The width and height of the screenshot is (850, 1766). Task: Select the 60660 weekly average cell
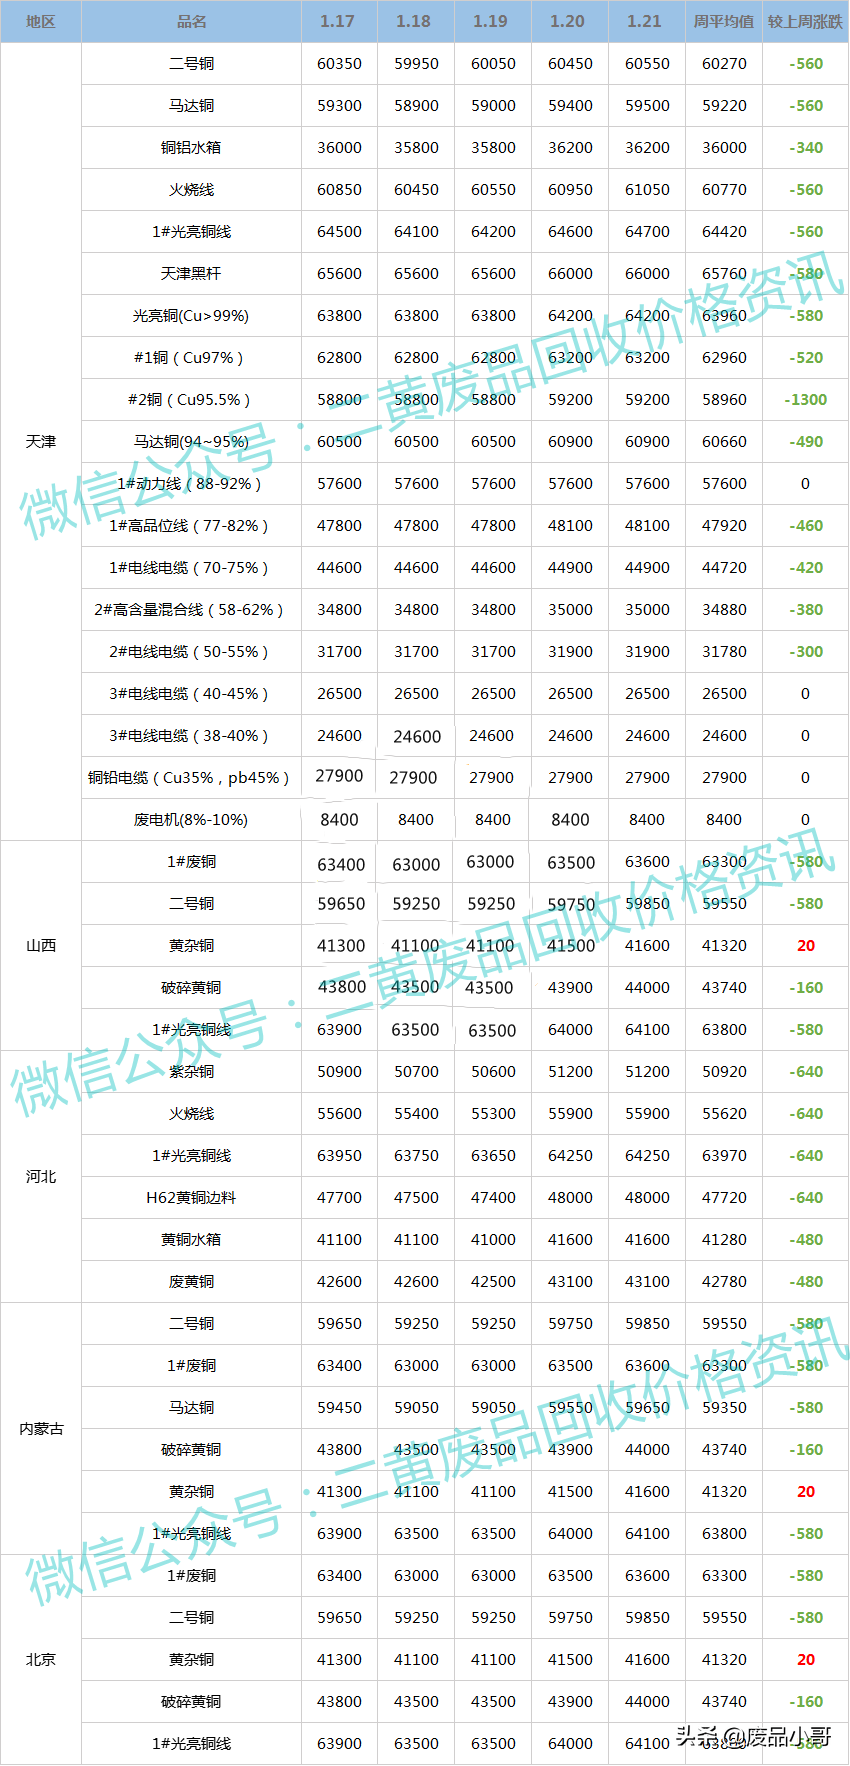[x=724, y=441]
